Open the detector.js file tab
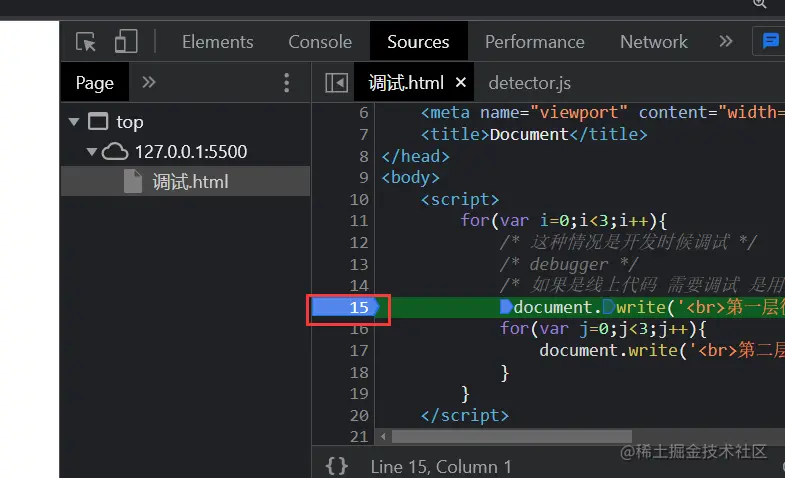 tap(529, 83)
